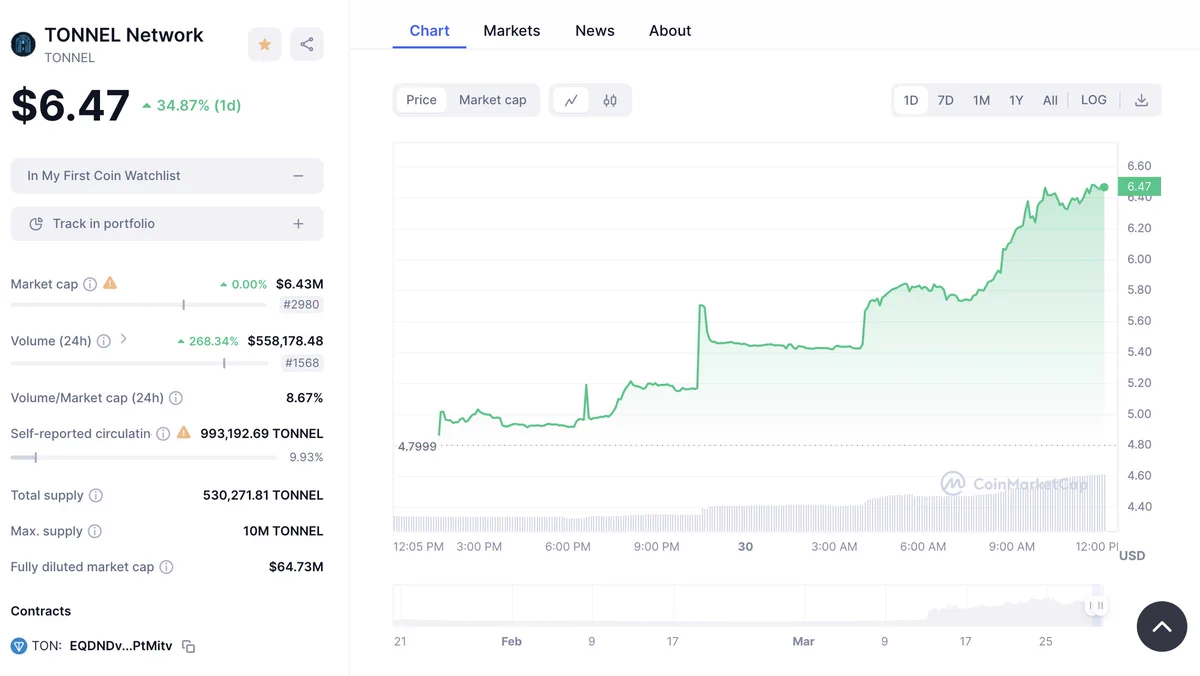
Task: Open the share icon button
Action: [307, 44]
